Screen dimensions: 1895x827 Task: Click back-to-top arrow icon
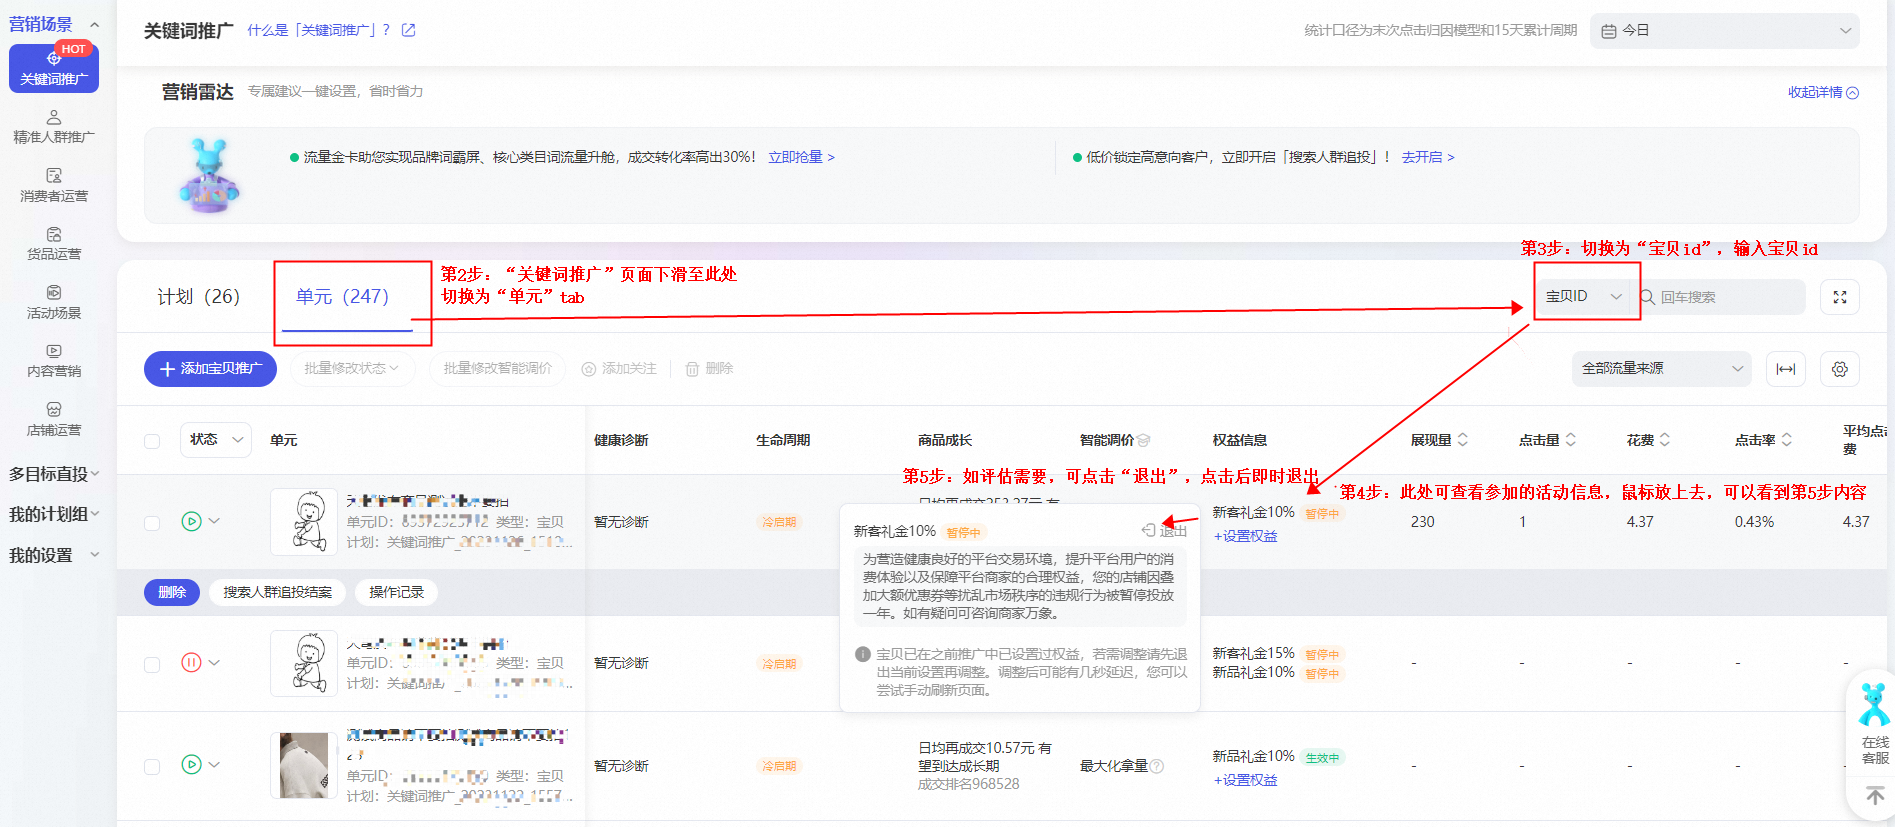pos(1875,796)
